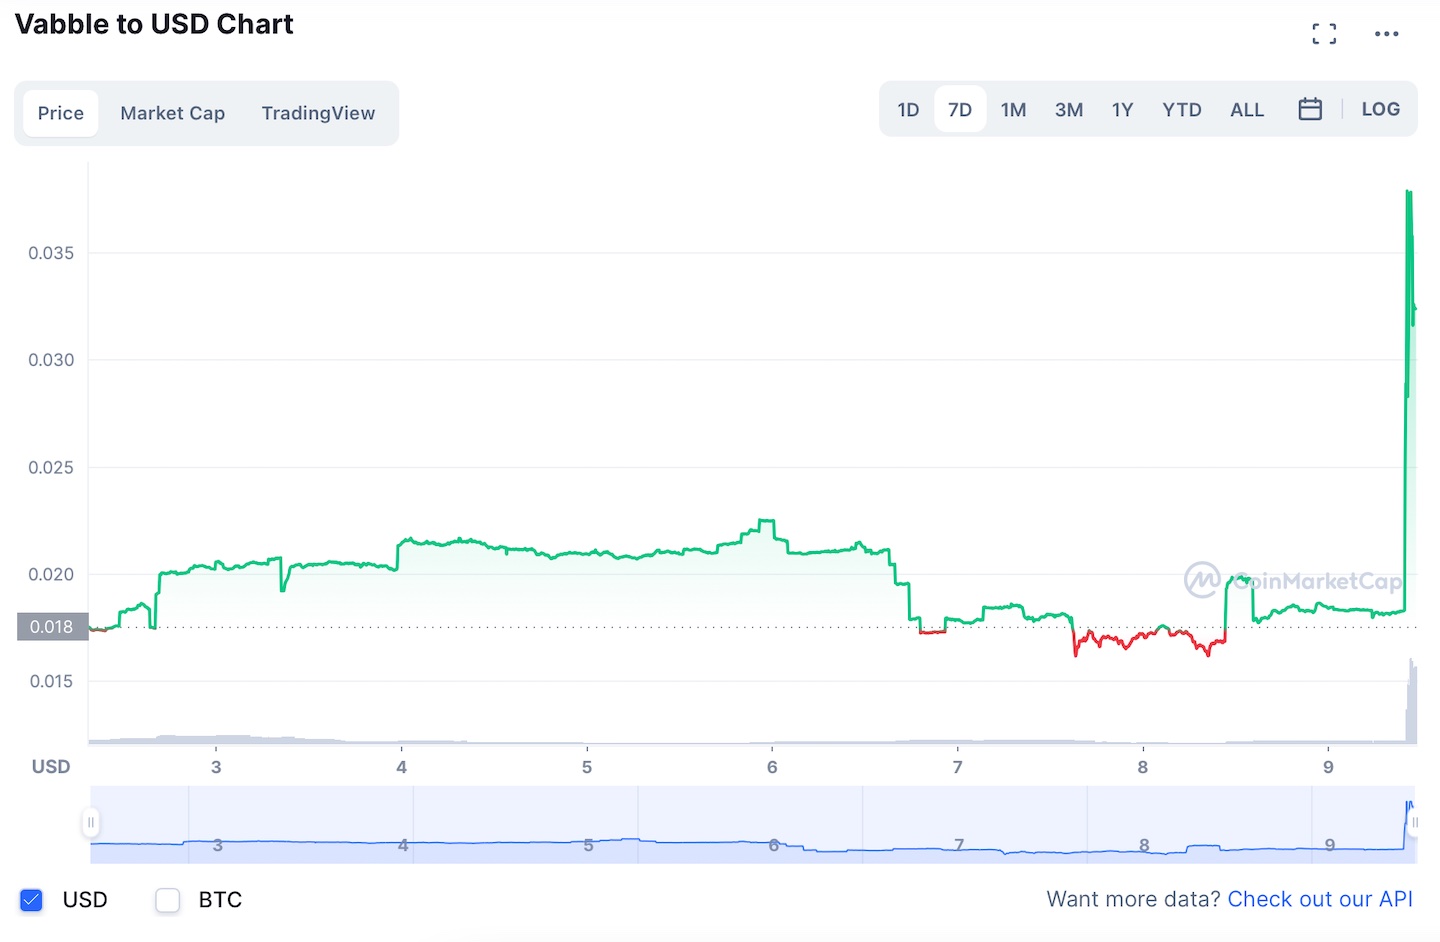Select the 1M time range

[1013, 109]
